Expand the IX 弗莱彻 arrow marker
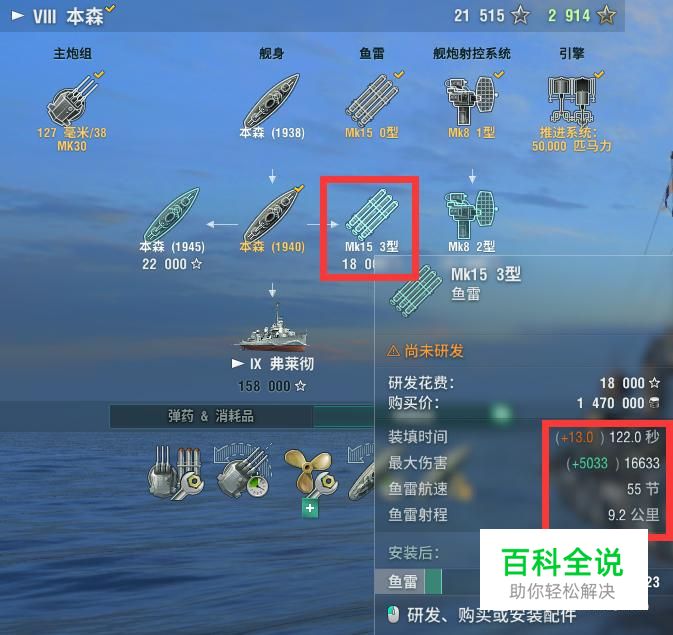This screenshot has width=673, height=635. click(238, 364)
